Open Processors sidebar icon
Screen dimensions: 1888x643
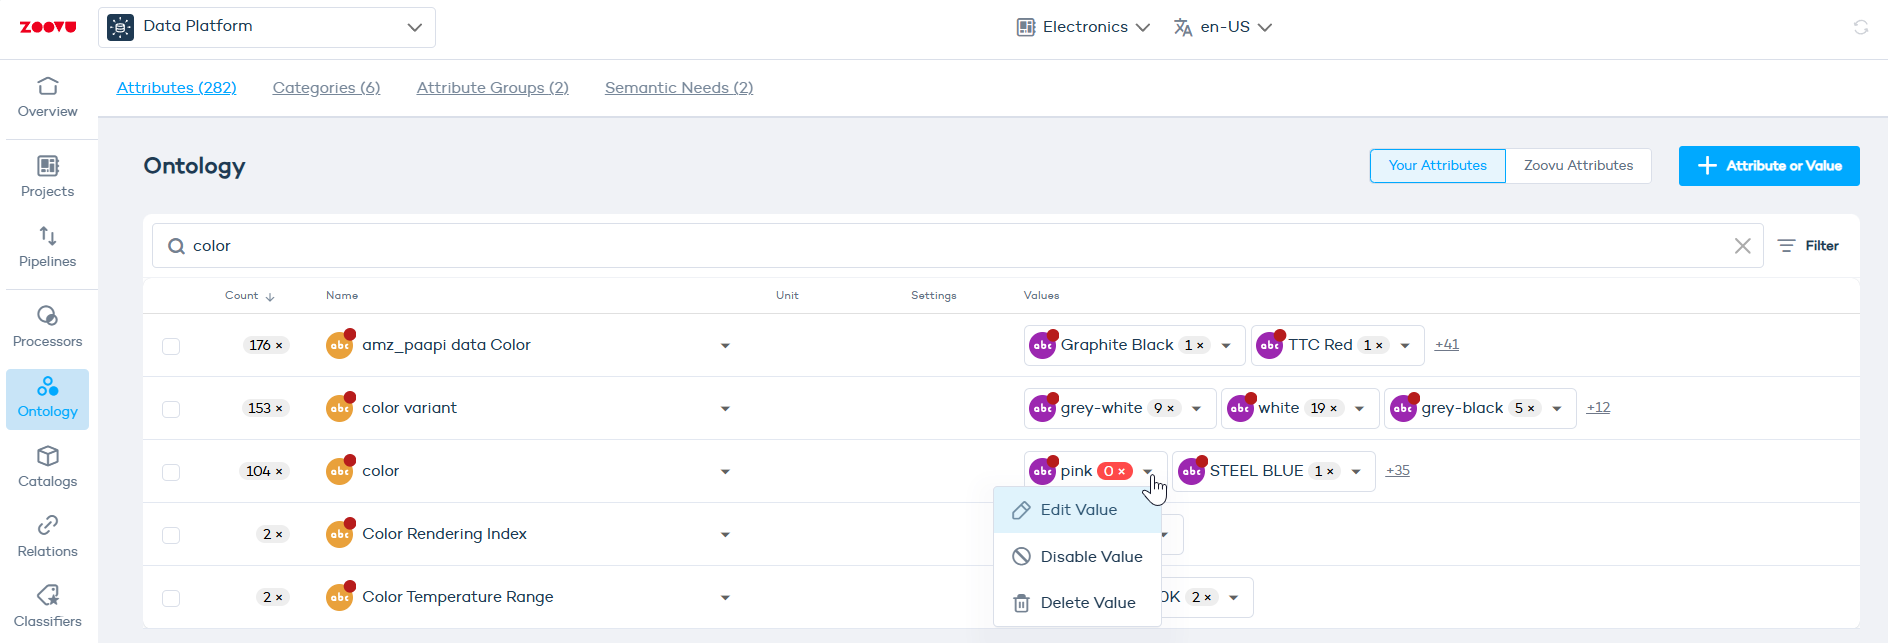click(x=48, y=327)
